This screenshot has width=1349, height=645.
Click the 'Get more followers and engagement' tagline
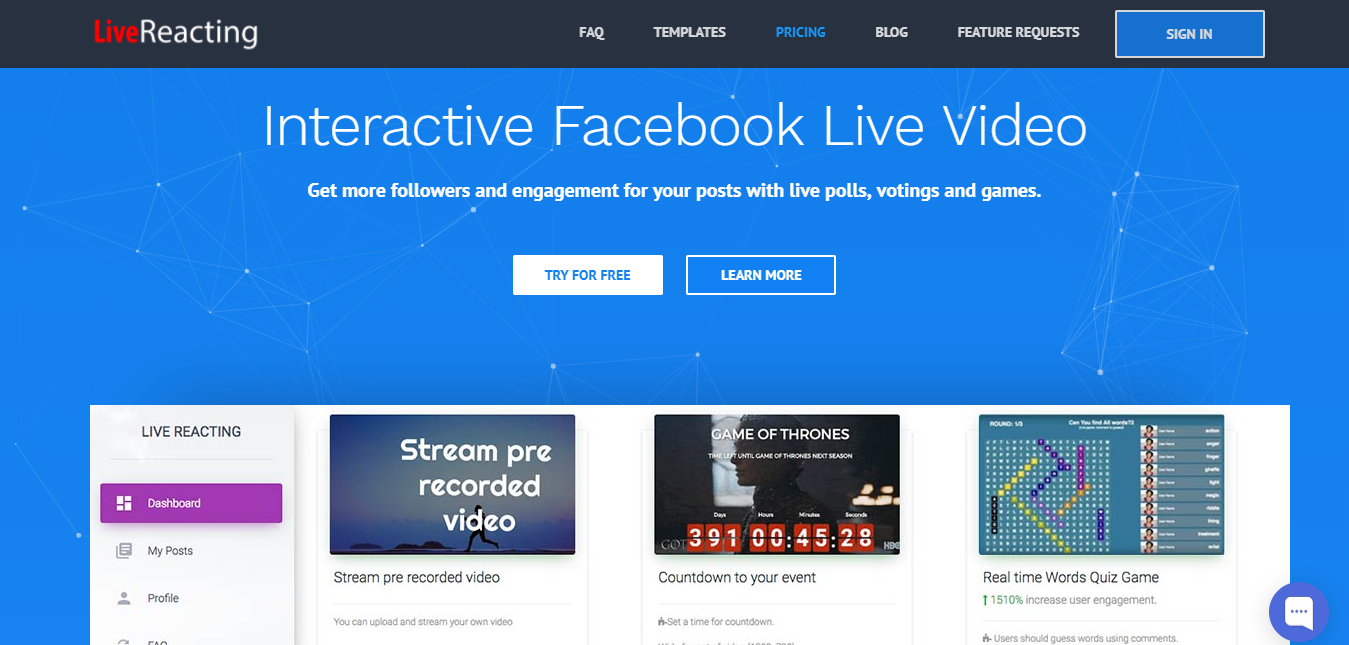click(675, 190)
